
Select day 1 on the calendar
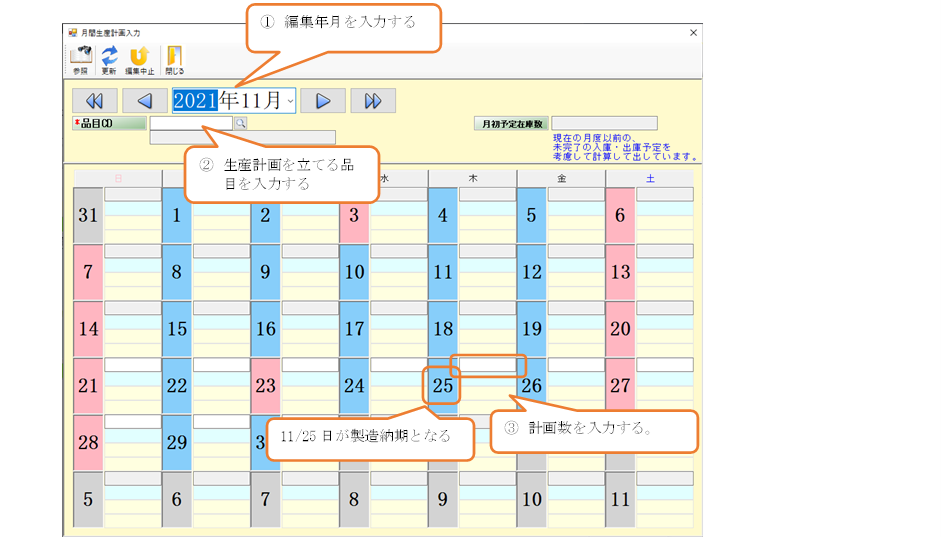177,216
